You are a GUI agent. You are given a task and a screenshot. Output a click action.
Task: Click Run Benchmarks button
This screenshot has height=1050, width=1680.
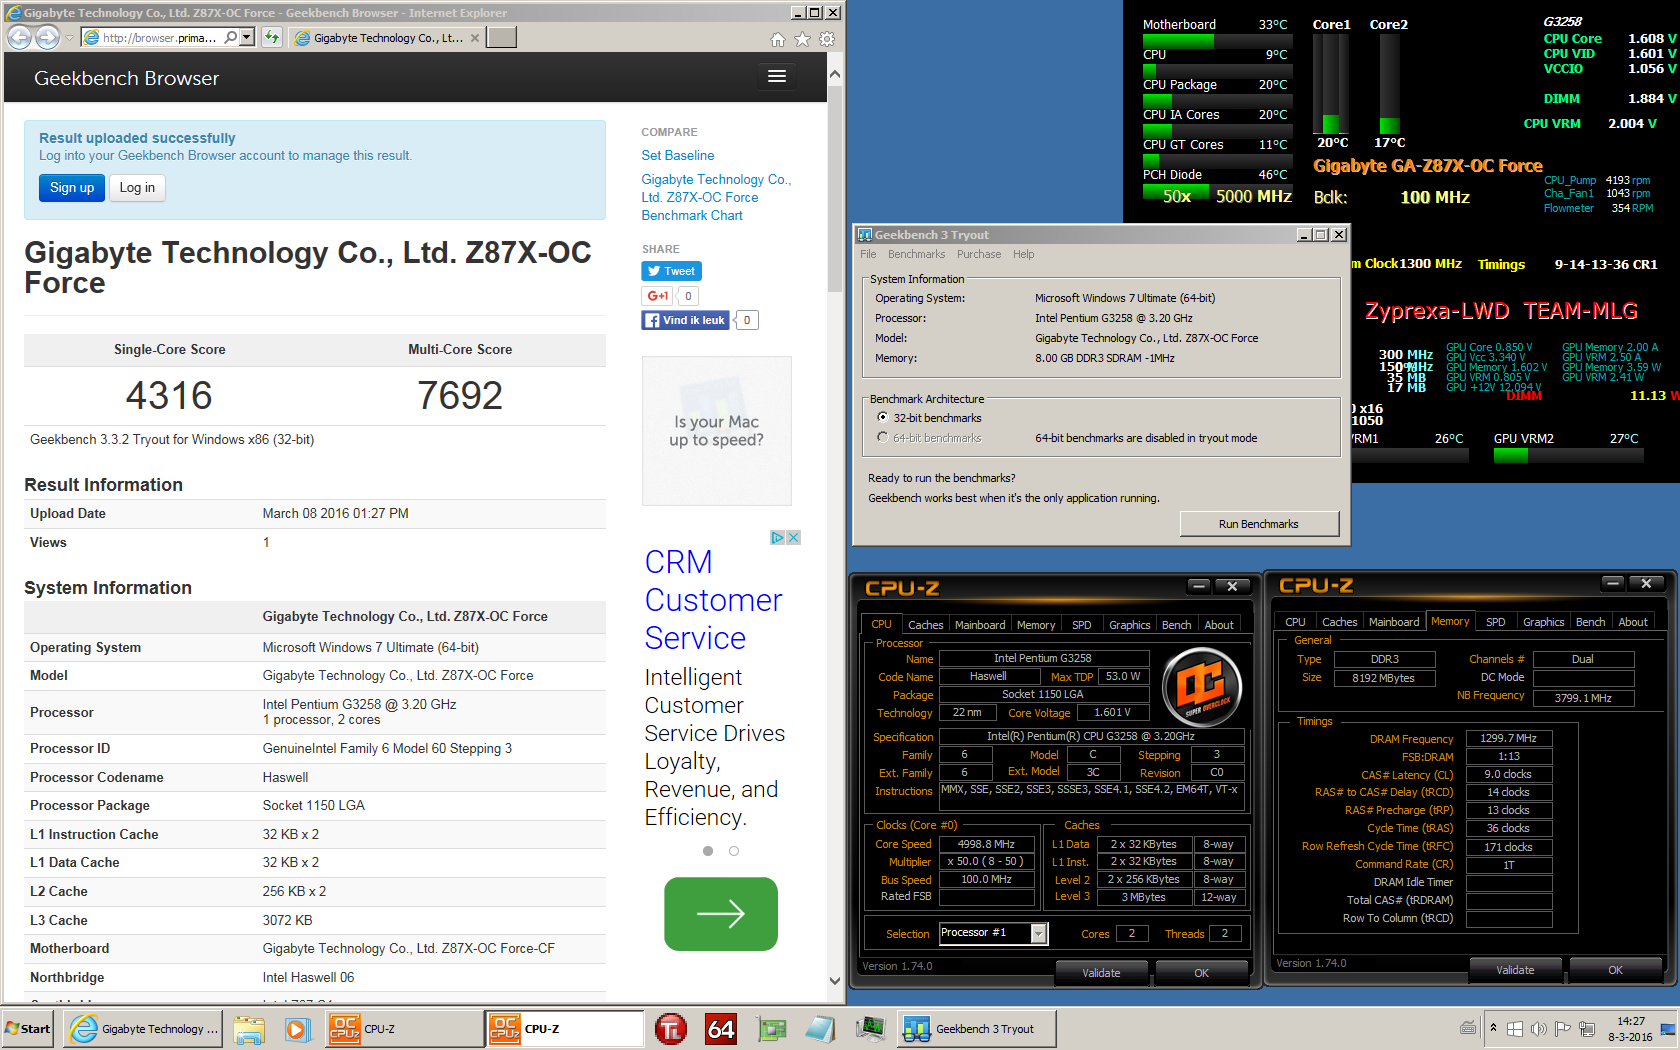(1259, 524)
